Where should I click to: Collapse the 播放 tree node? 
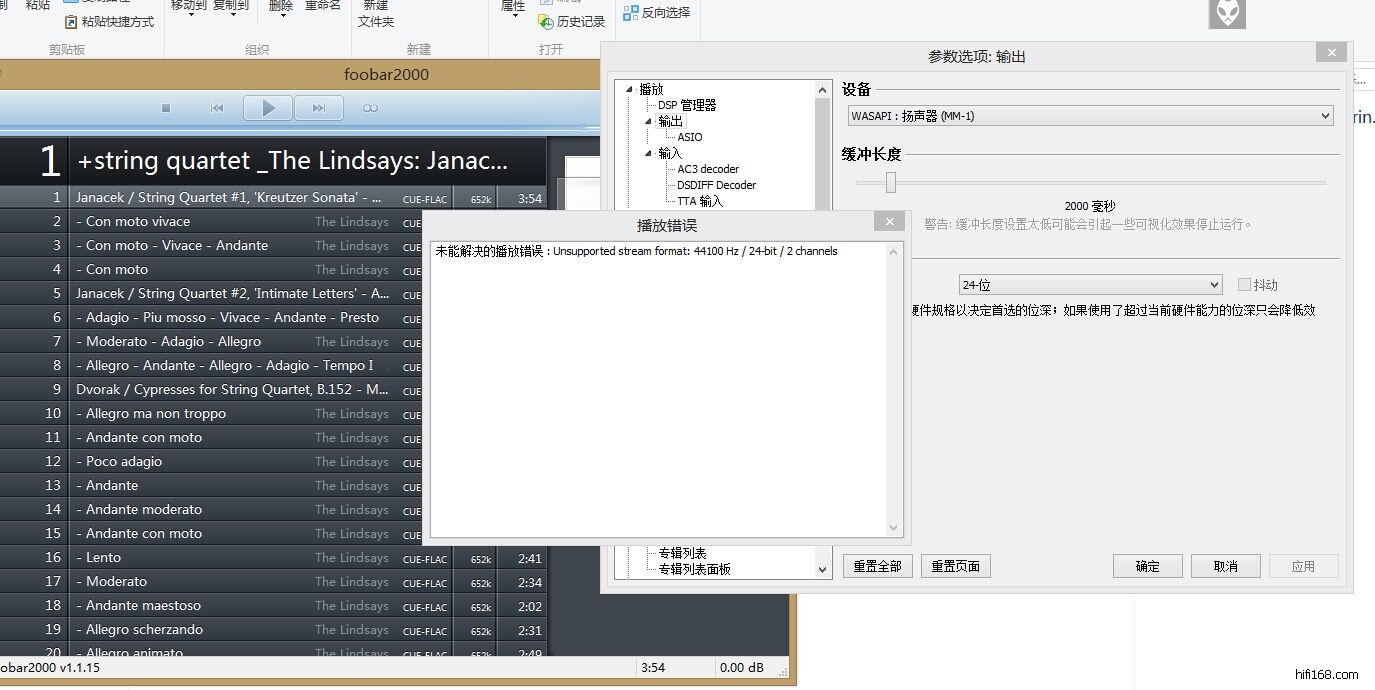coord(629,89)
